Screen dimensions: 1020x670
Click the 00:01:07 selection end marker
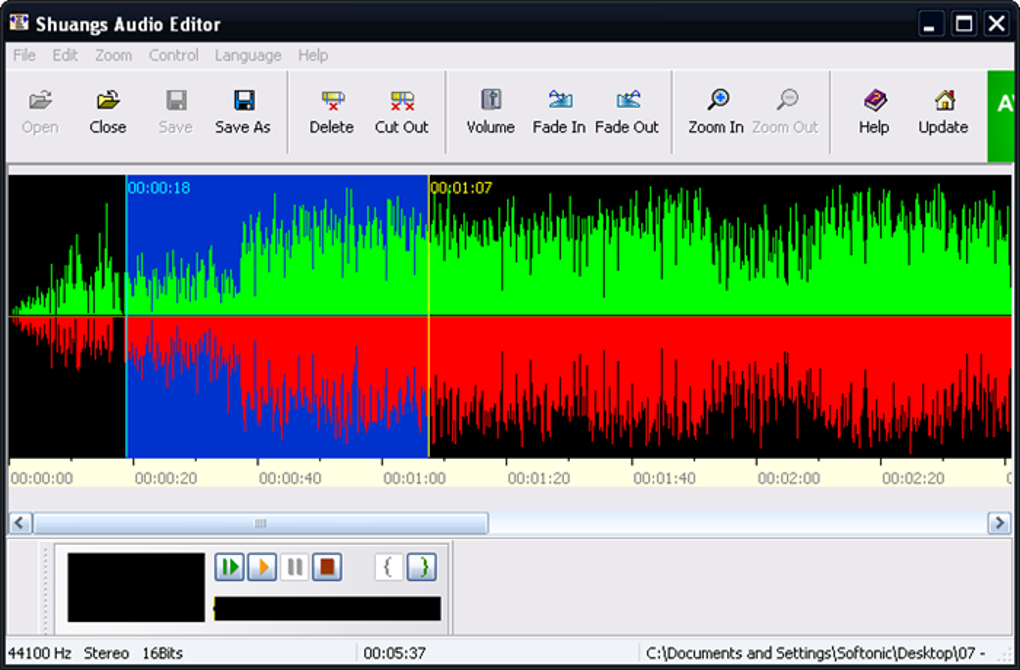pyautogui.click(x=461, y=188)
